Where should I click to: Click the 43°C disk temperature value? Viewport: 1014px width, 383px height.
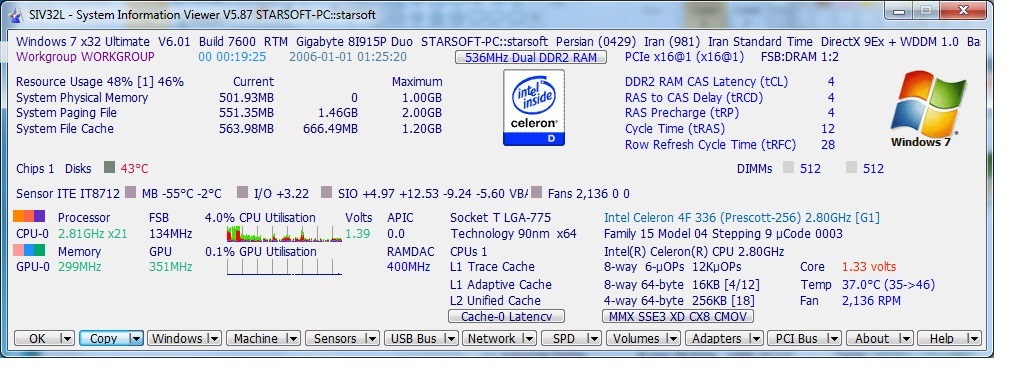click(x=135, y=169)
